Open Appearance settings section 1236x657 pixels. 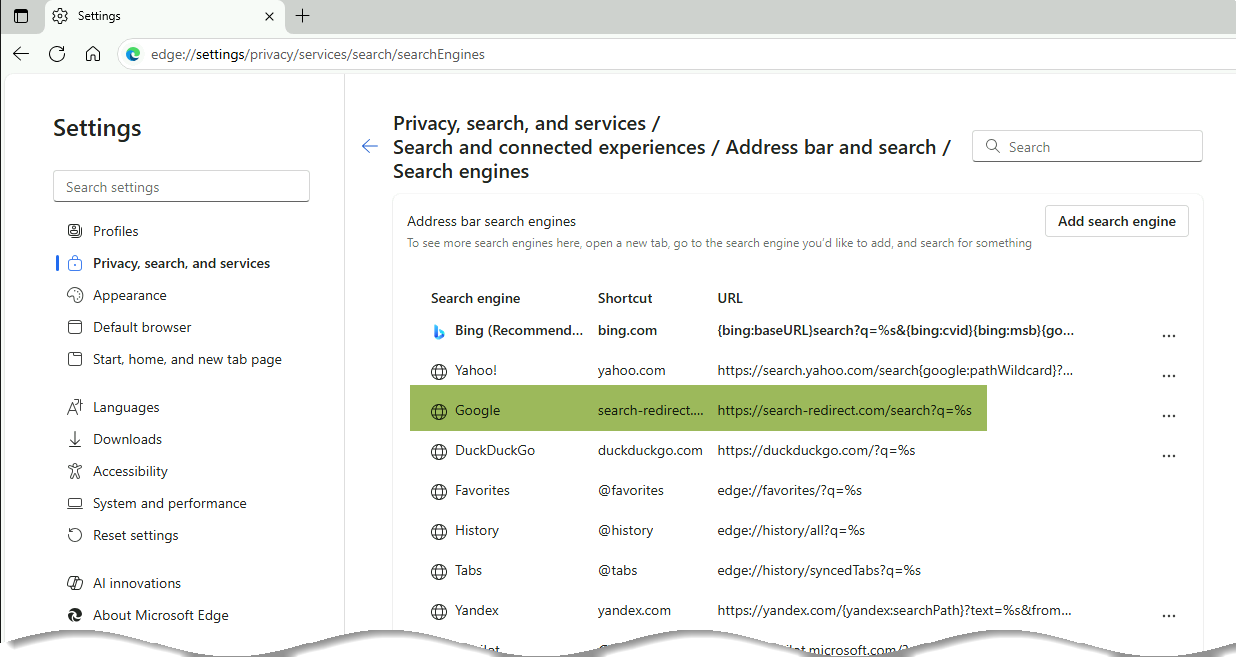tap(130, 295)
